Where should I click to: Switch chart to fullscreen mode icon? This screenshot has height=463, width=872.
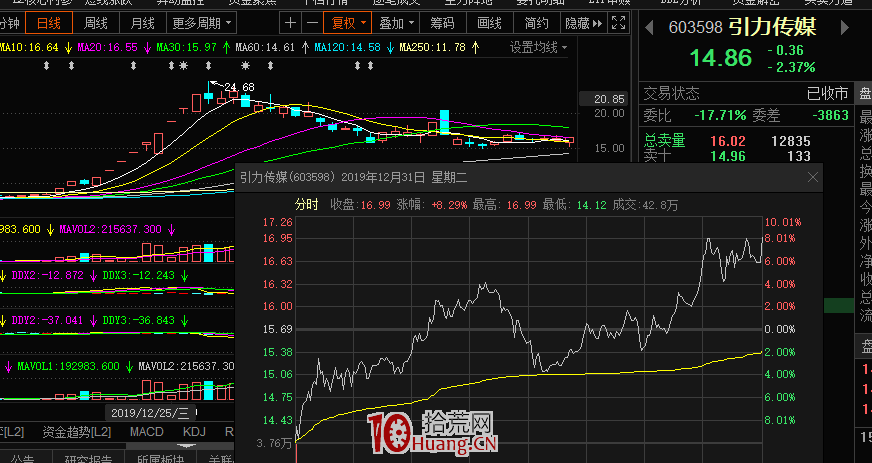coord(618,23)
